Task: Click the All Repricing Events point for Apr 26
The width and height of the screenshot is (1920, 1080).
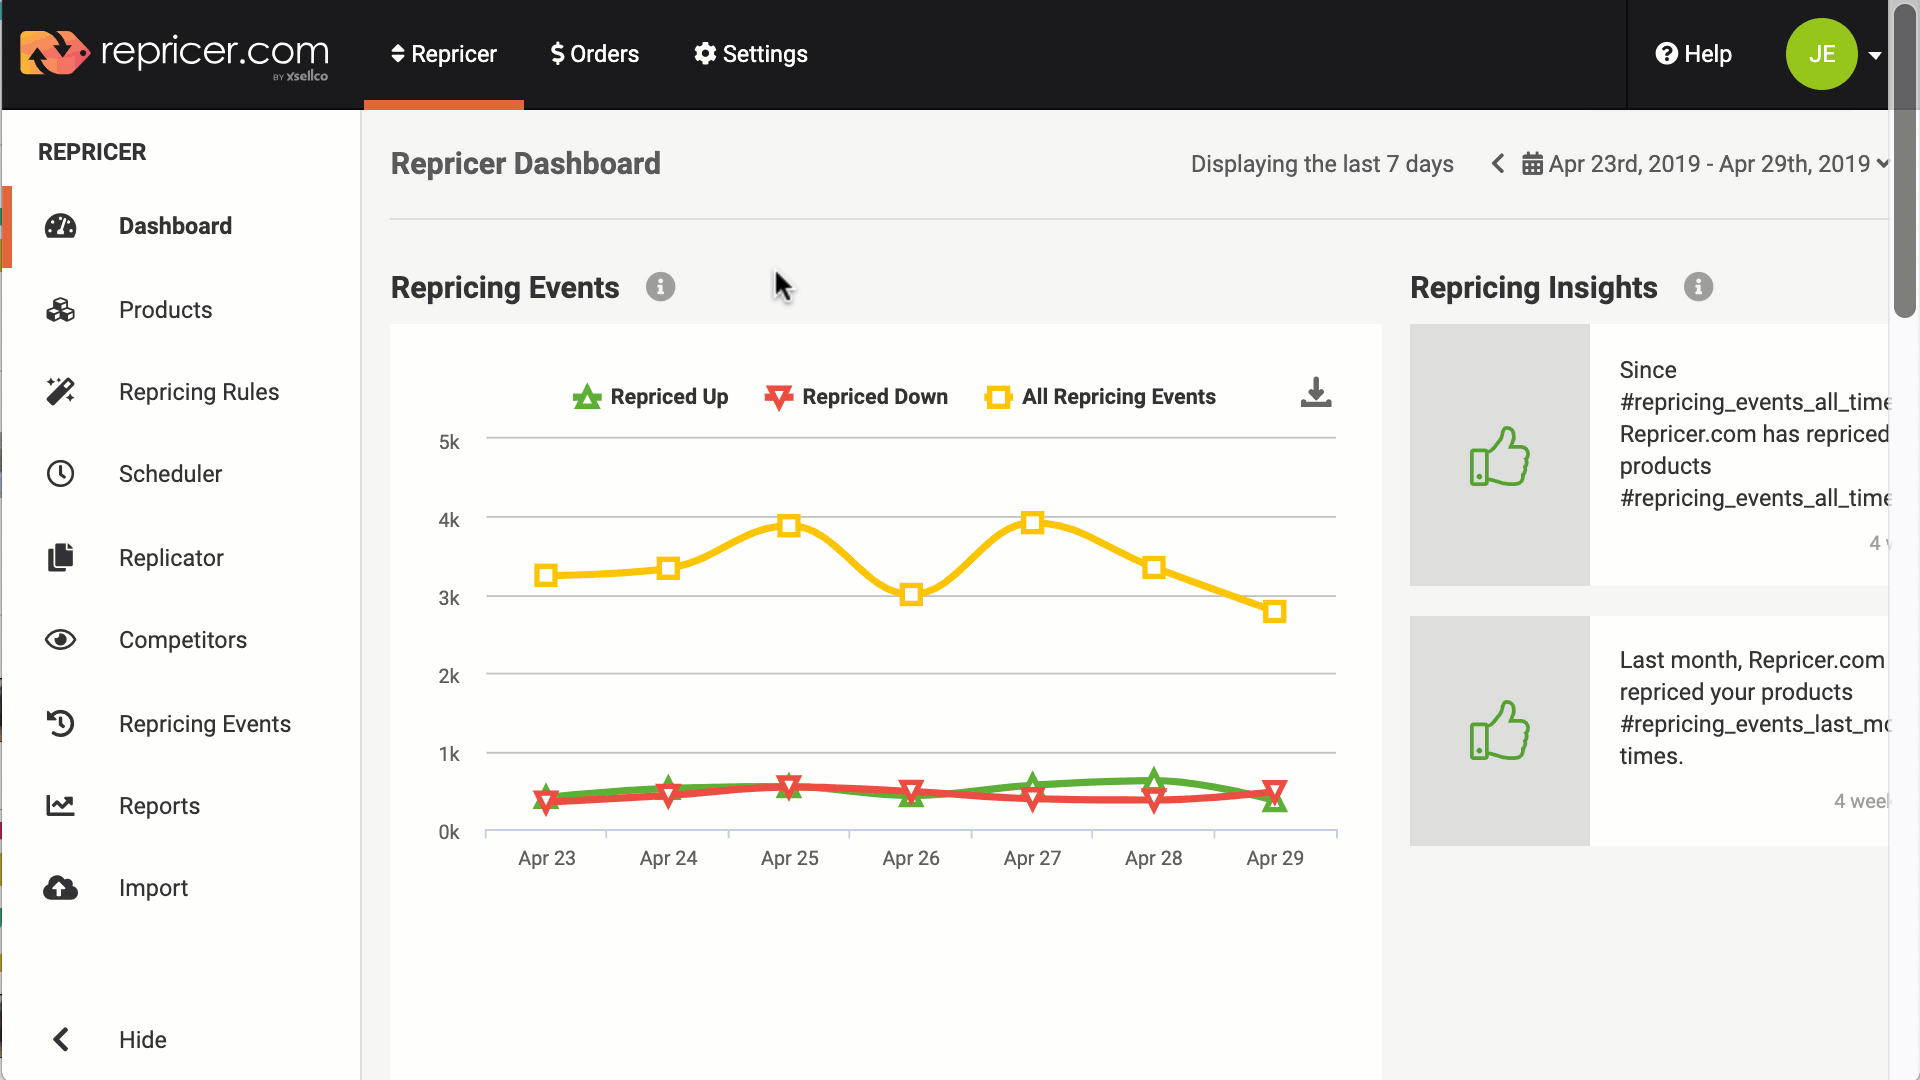Action: [911, 596]
